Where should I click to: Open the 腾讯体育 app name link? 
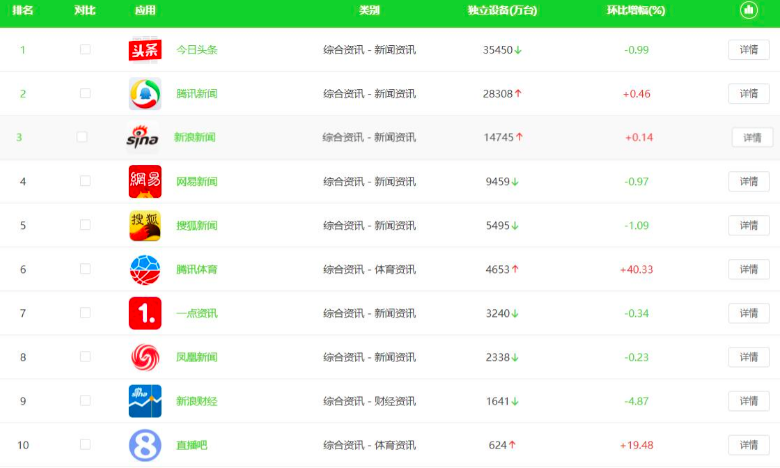tap(197, 270)
